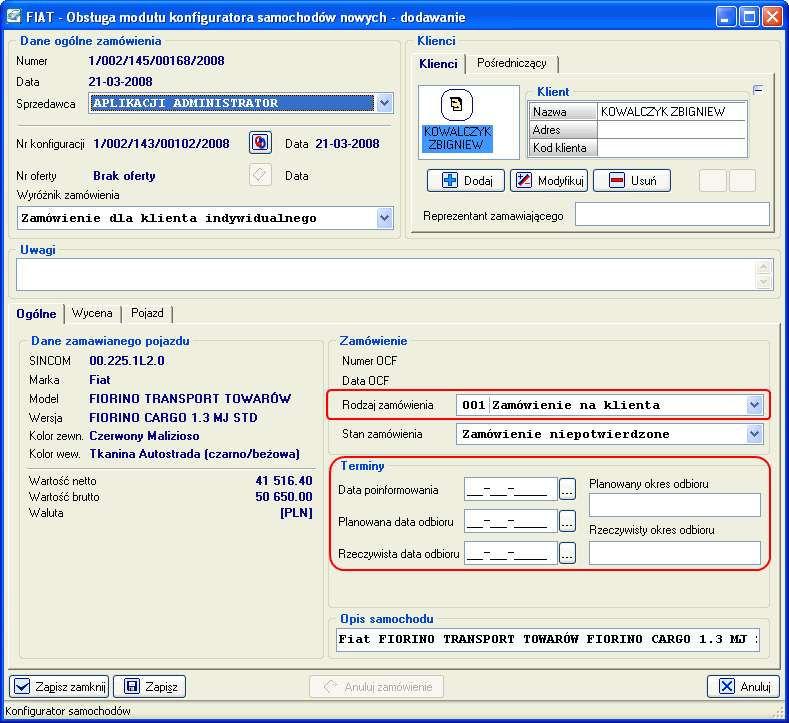
Task: Open calendar picker for Rzeczywista data odbioru
Action: click(567, 553)
